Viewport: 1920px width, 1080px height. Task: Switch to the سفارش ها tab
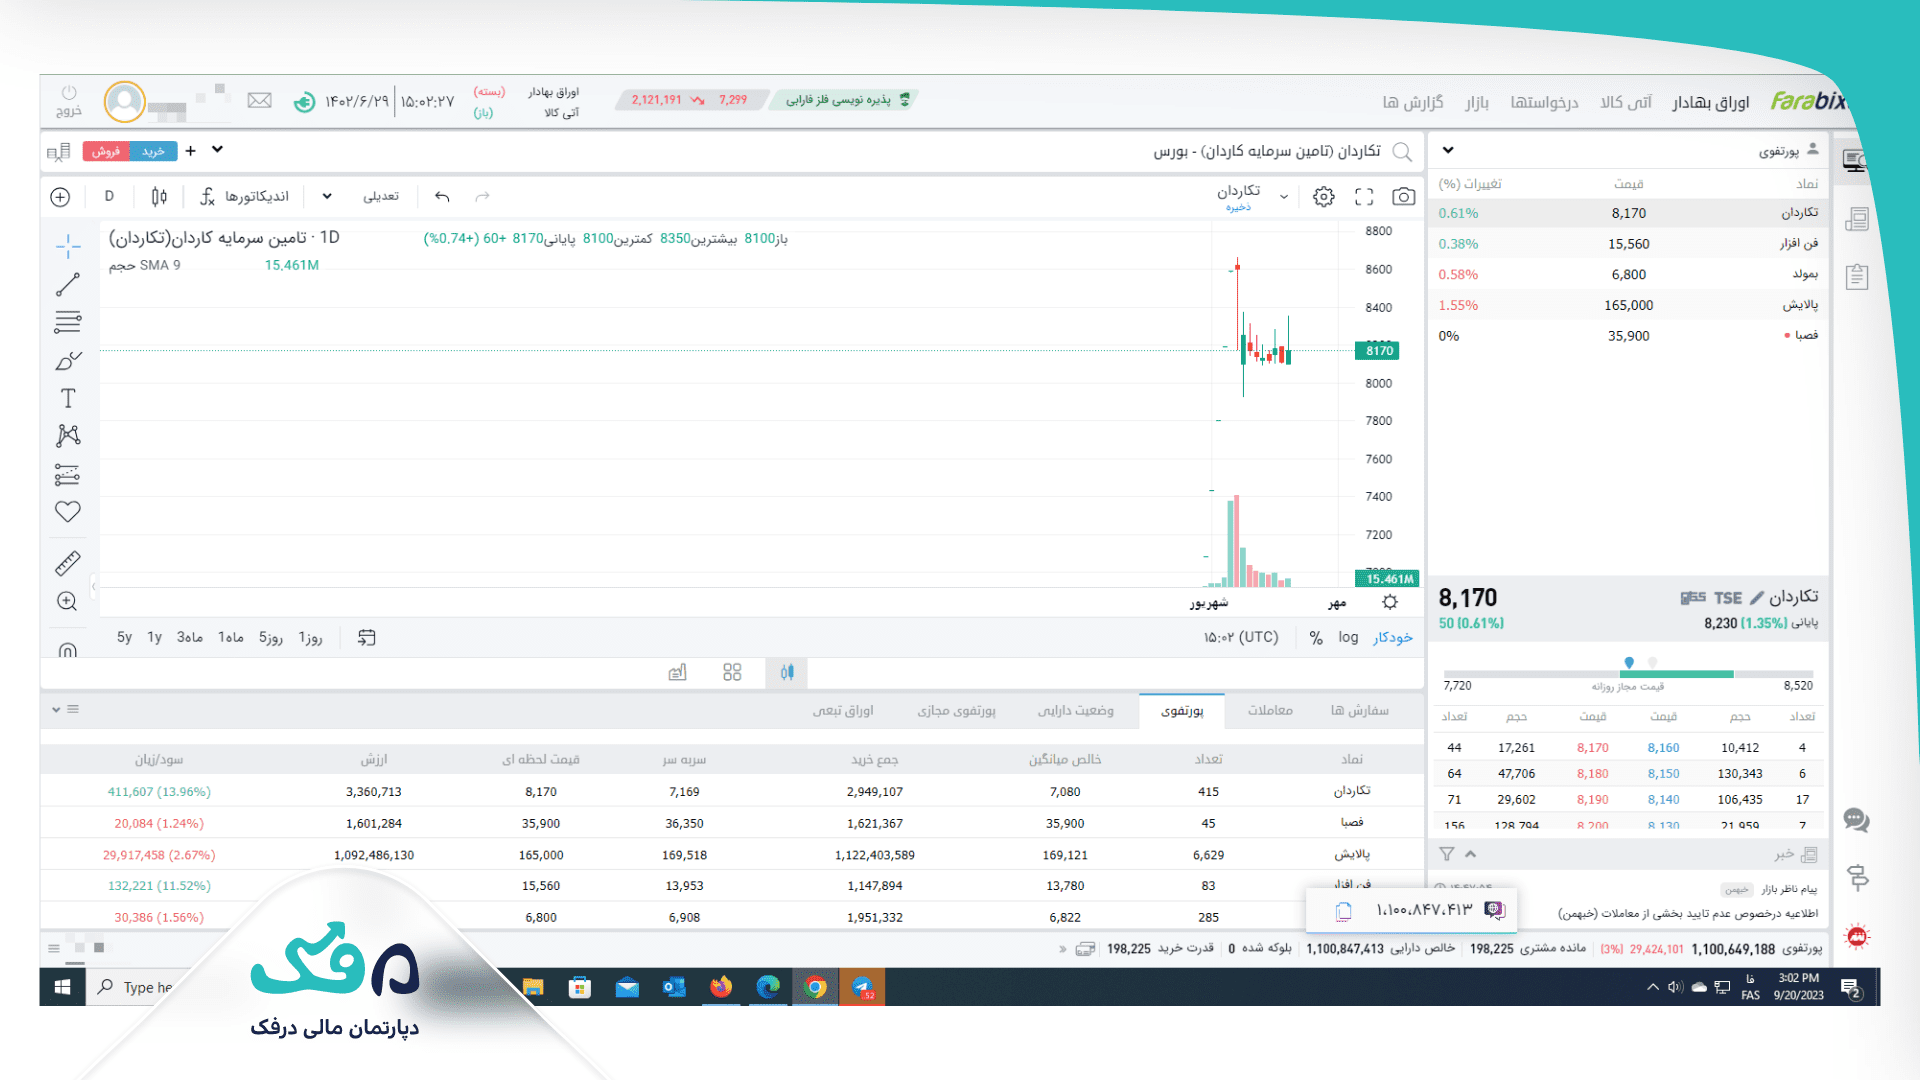(x=1359, y=710)
